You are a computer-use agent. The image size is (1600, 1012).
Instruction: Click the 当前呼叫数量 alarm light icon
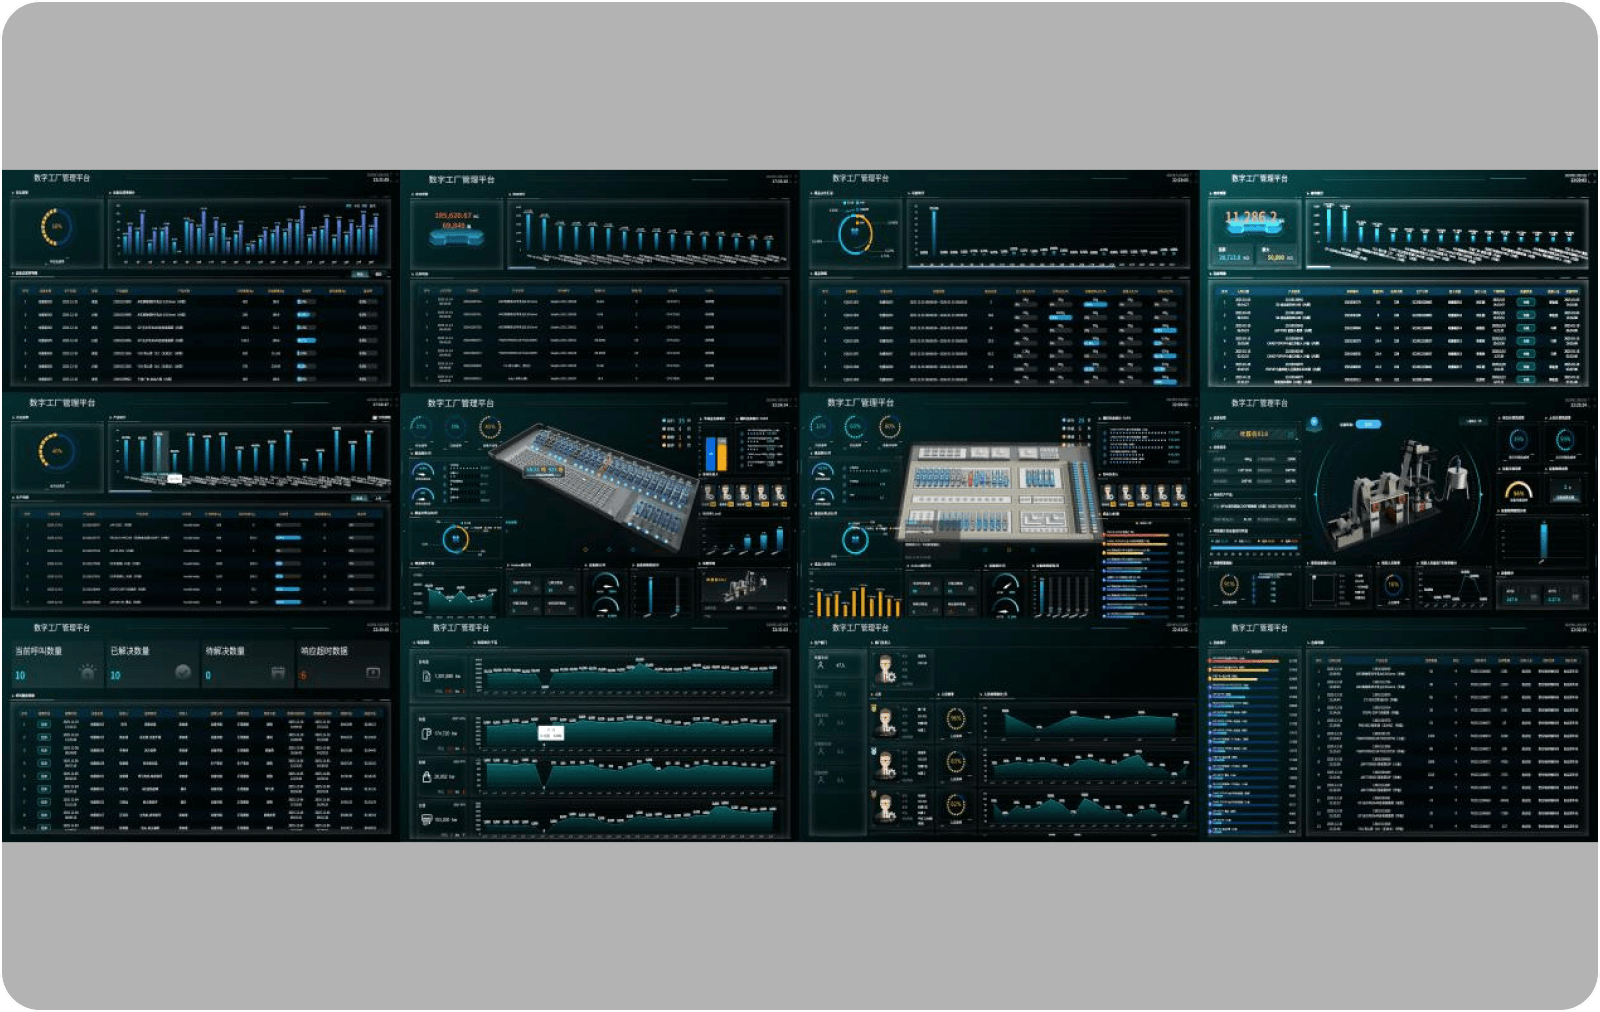[x=88, y=673]
